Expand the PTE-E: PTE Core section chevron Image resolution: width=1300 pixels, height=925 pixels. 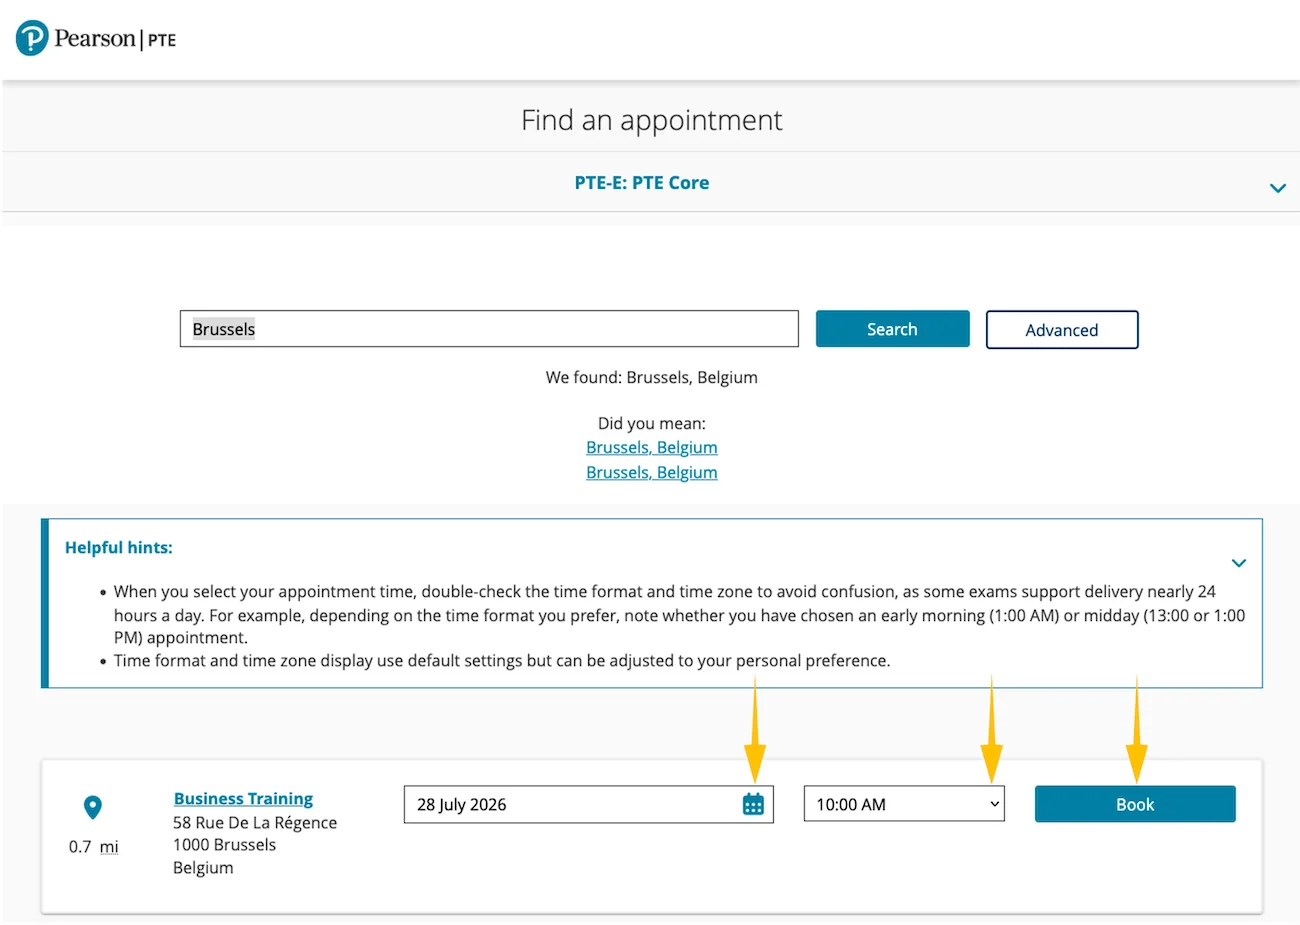pyautogui.click(x=1277, y=188)
